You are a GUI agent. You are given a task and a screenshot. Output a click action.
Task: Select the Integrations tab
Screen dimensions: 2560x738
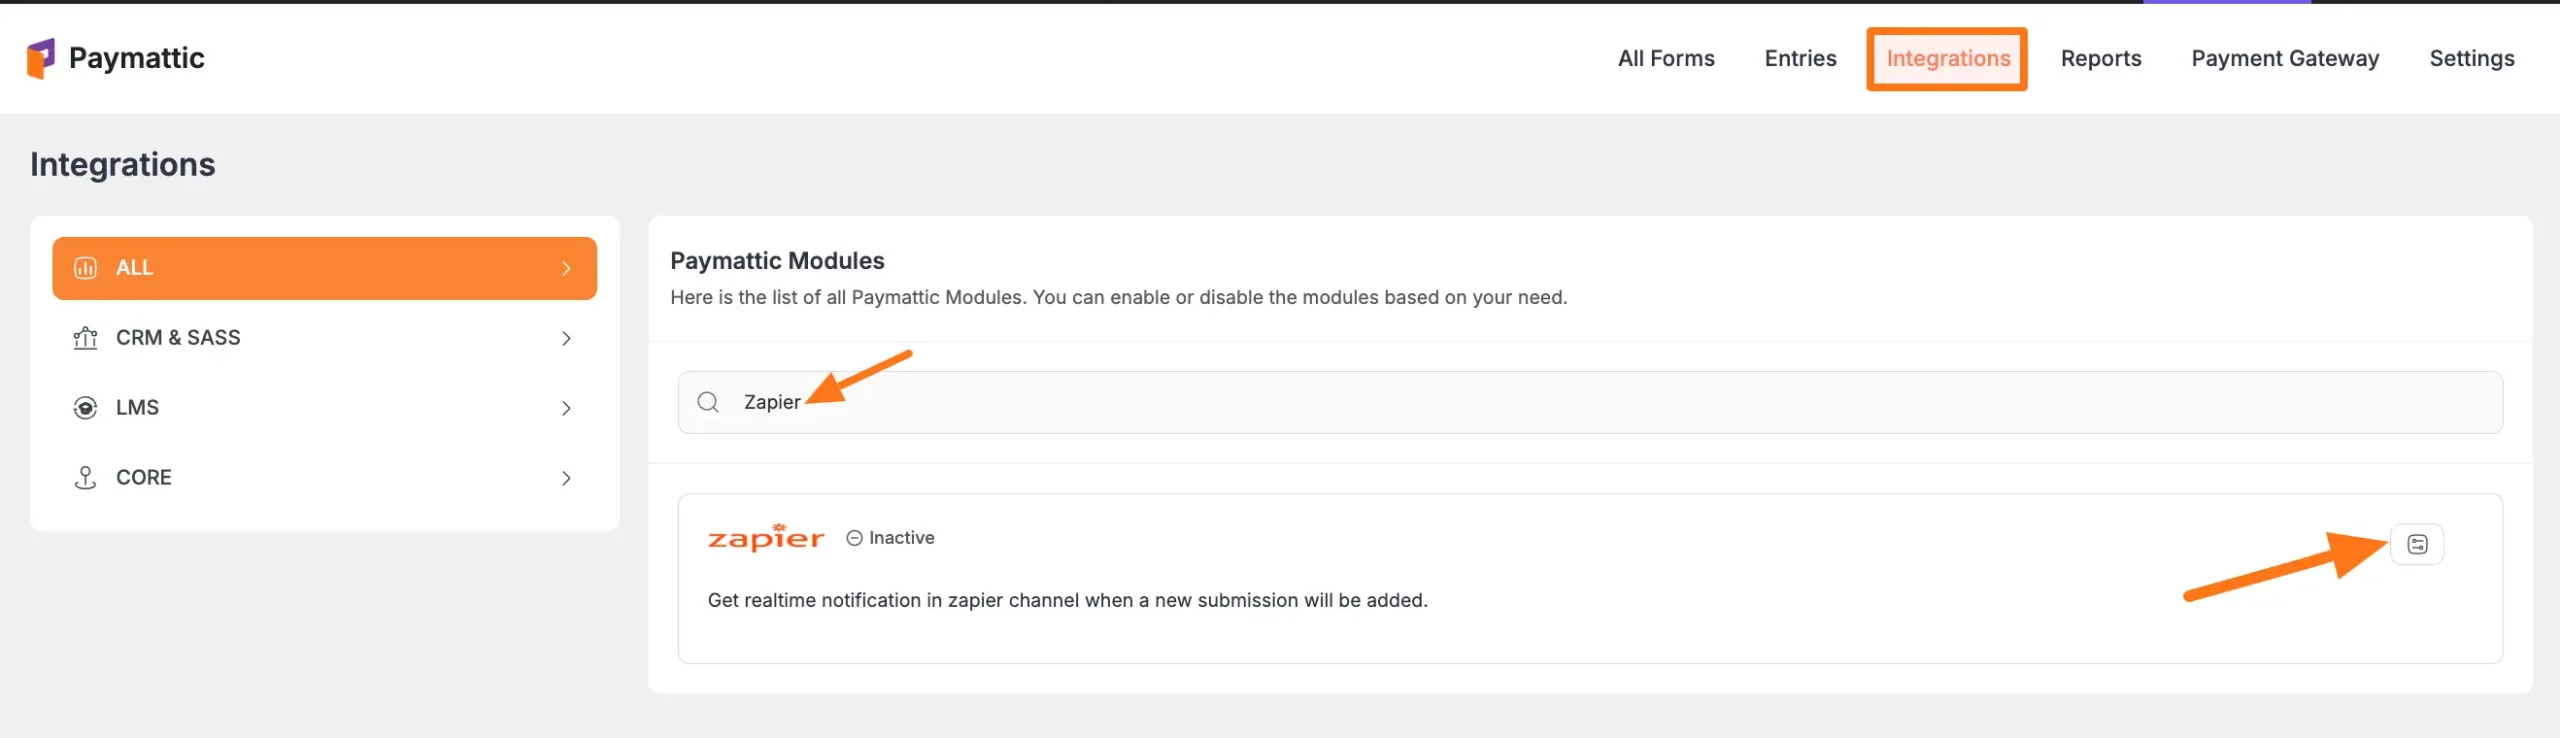(x=1947, y=58)
